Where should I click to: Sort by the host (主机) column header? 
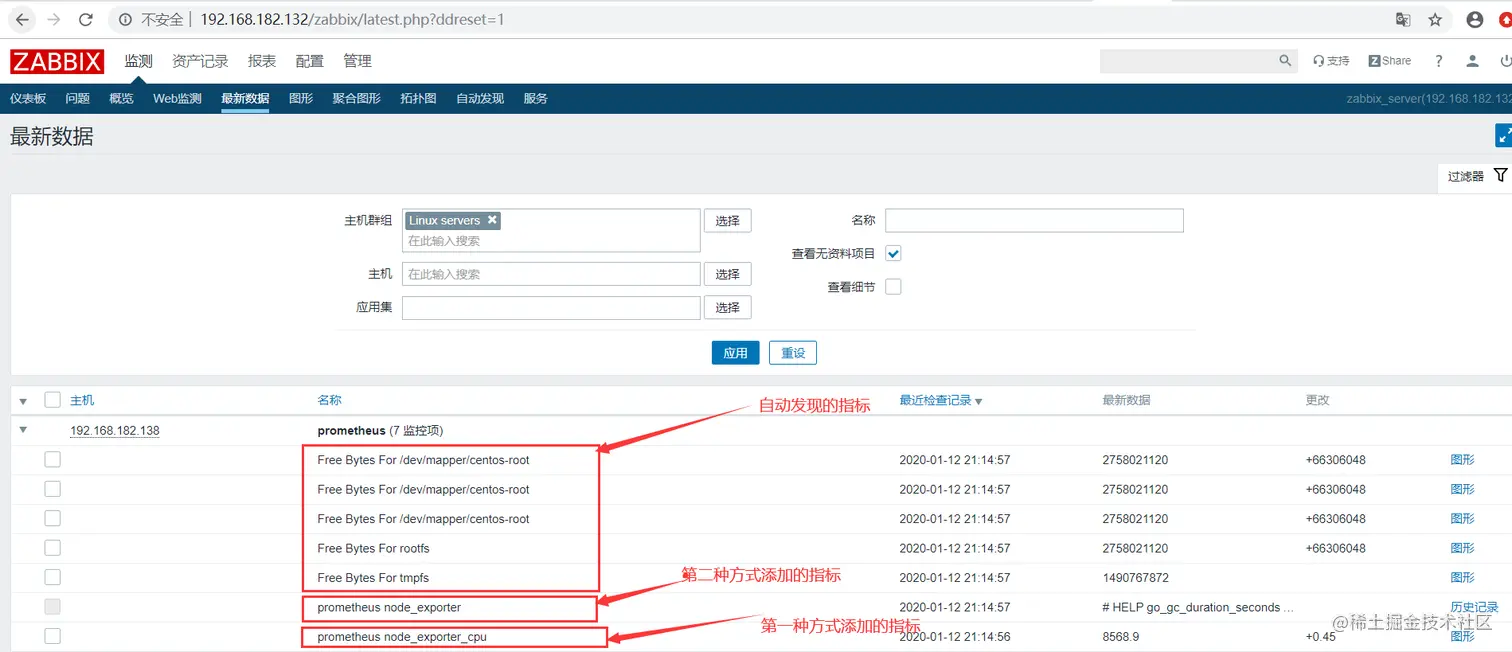coord(82,400)
